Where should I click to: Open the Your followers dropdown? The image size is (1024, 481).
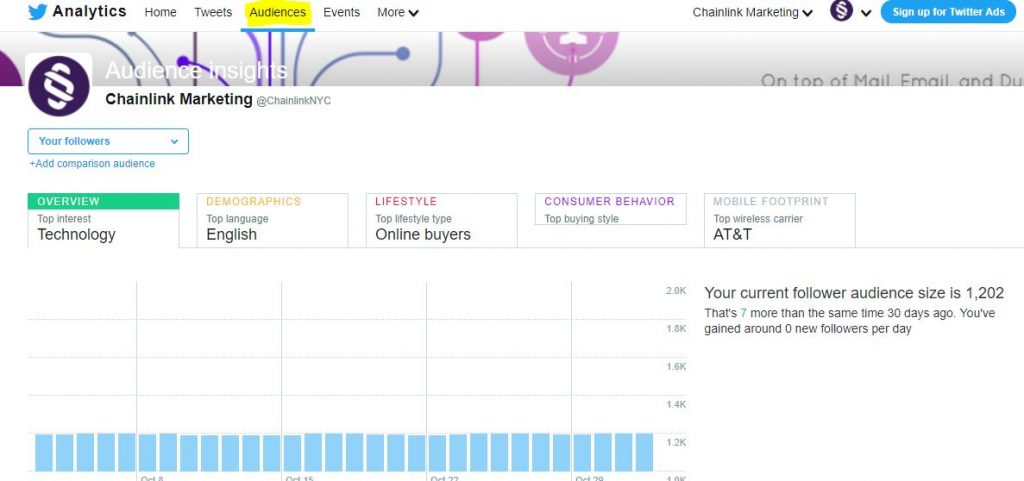[108, 141]
